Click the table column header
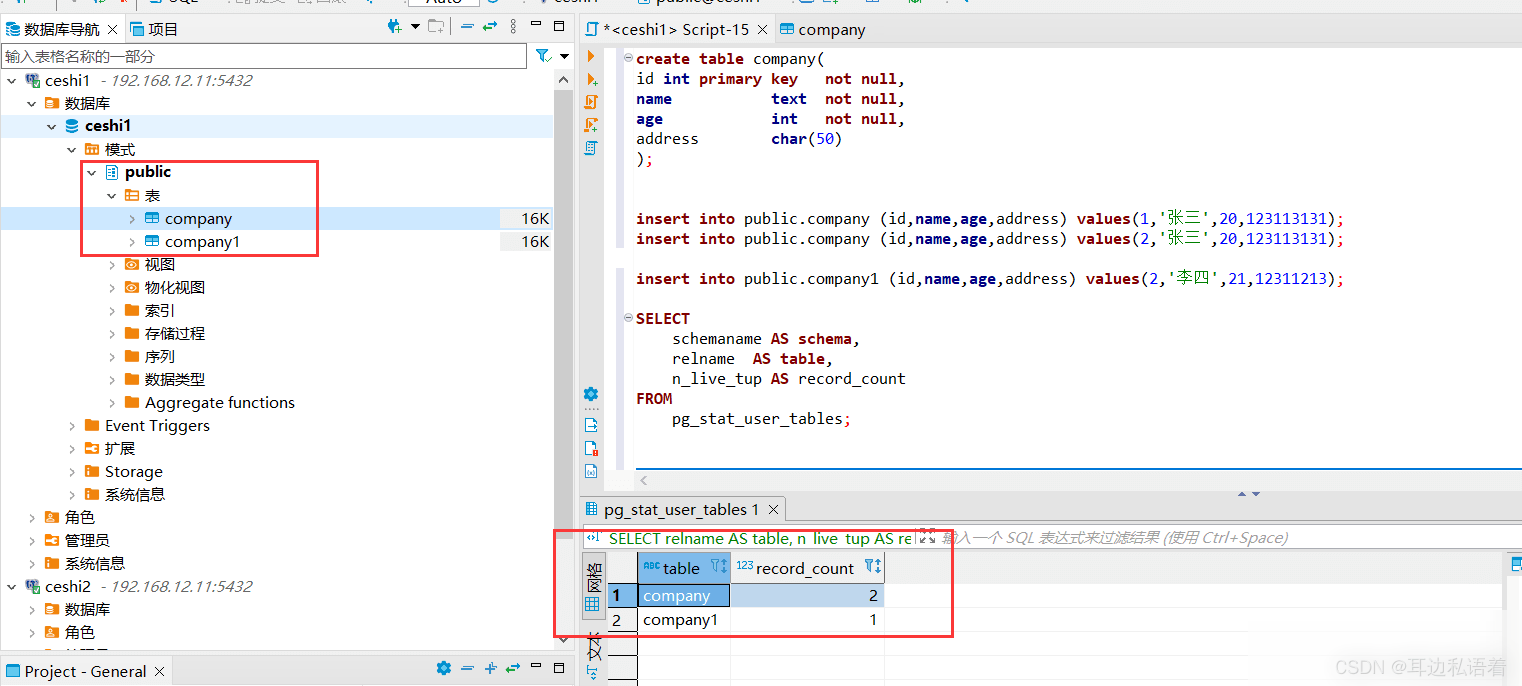Screen dimensions: 1522x686 [683, 568]
